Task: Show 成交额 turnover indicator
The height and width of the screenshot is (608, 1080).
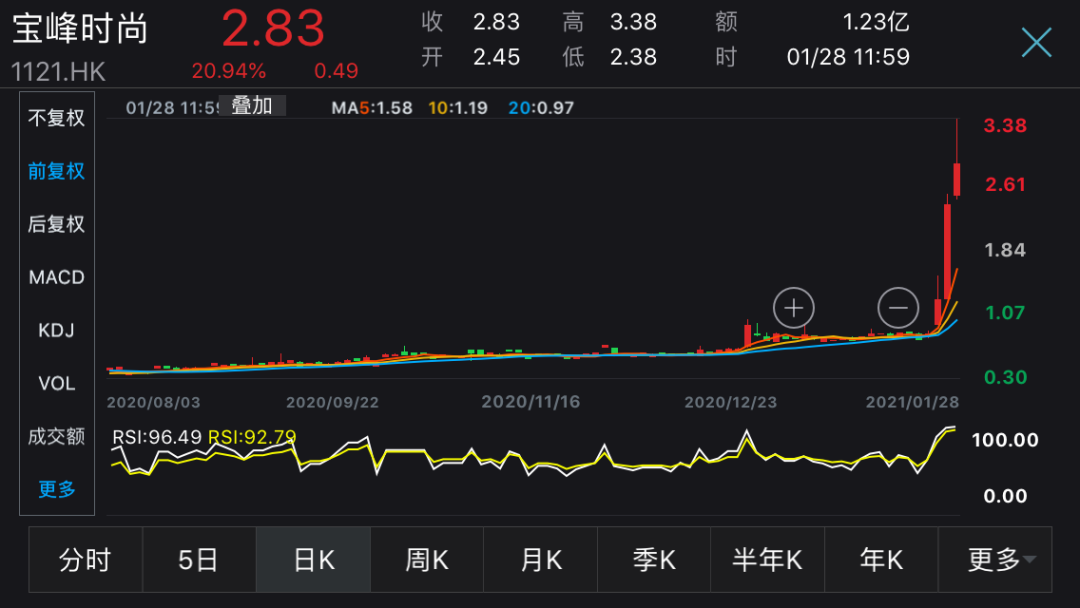Action: (x=57, y=436)
